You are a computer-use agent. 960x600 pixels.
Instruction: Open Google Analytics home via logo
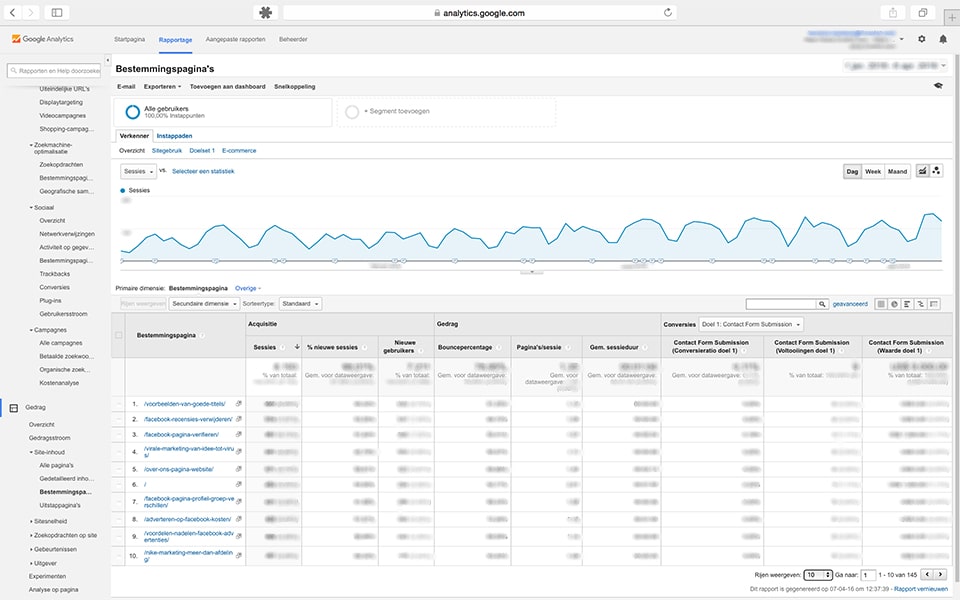pos(43,39)
